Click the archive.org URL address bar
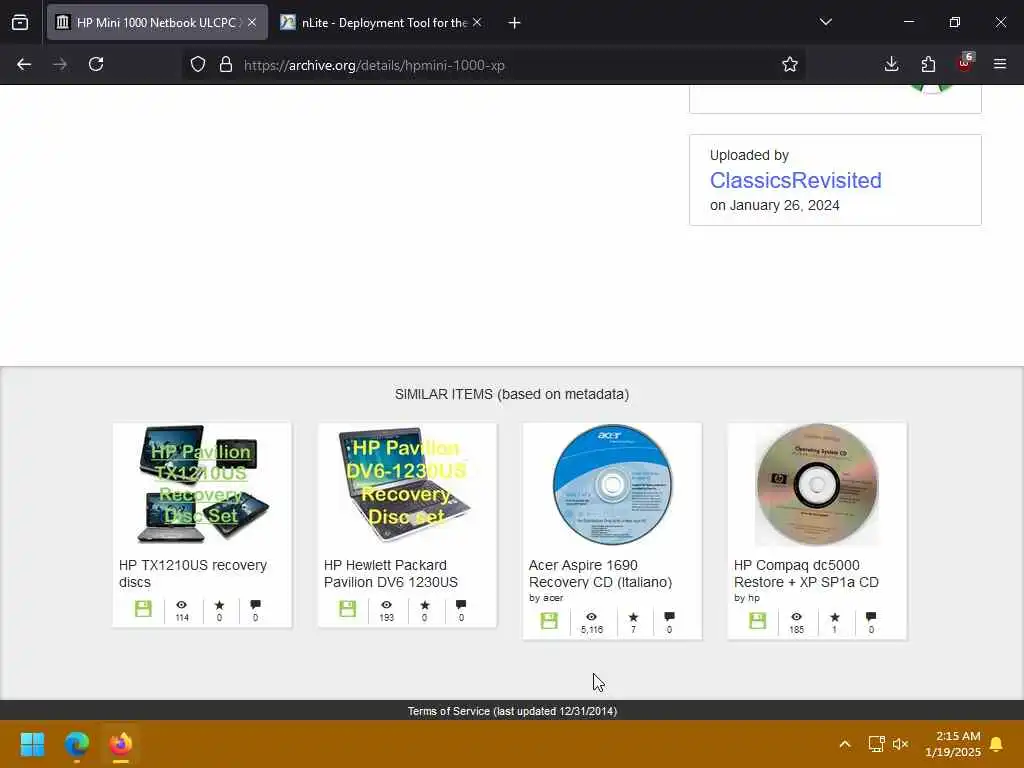This screenshot has width=1024, height=768. (374, 65)
